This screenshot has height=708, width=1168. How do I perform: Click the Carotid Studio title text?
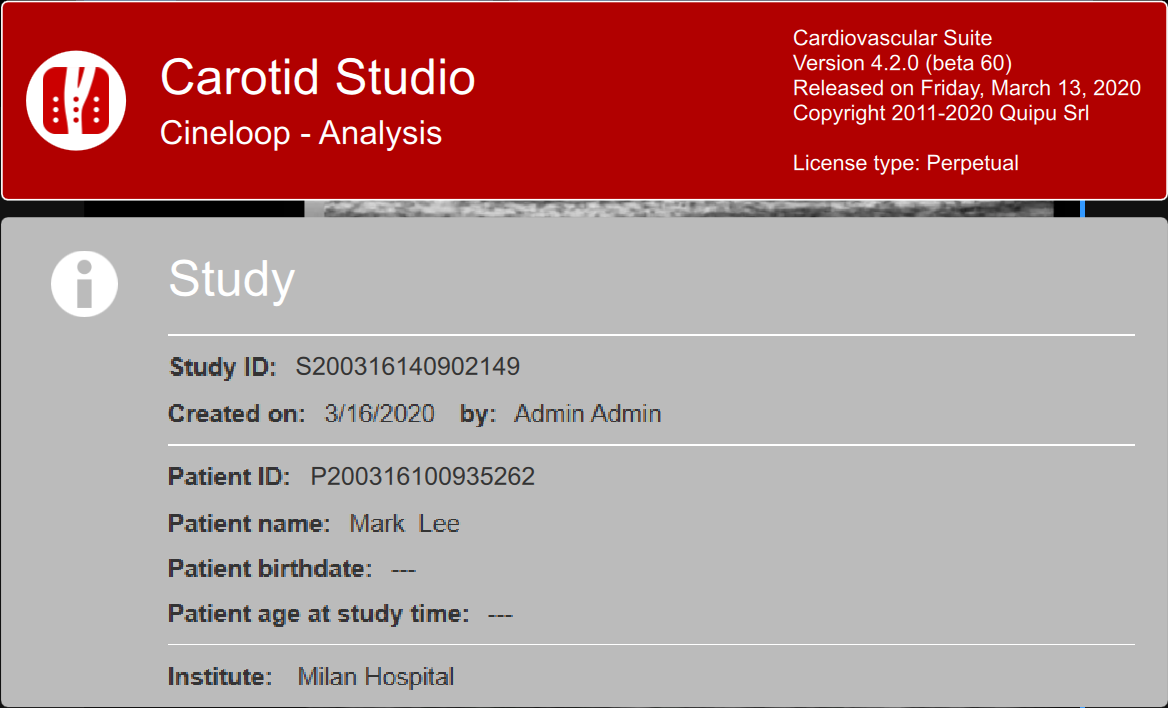[317, 77]
